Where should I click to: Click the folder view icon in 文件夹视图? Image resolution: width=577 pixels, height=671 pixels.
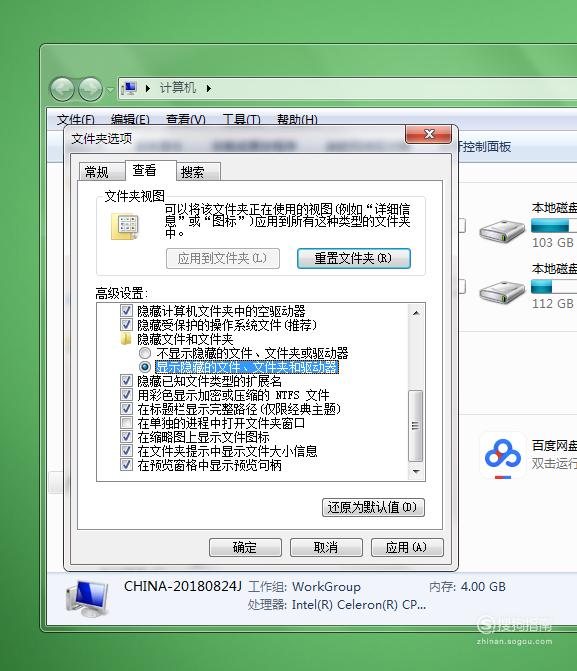click(x=125, y=226)
